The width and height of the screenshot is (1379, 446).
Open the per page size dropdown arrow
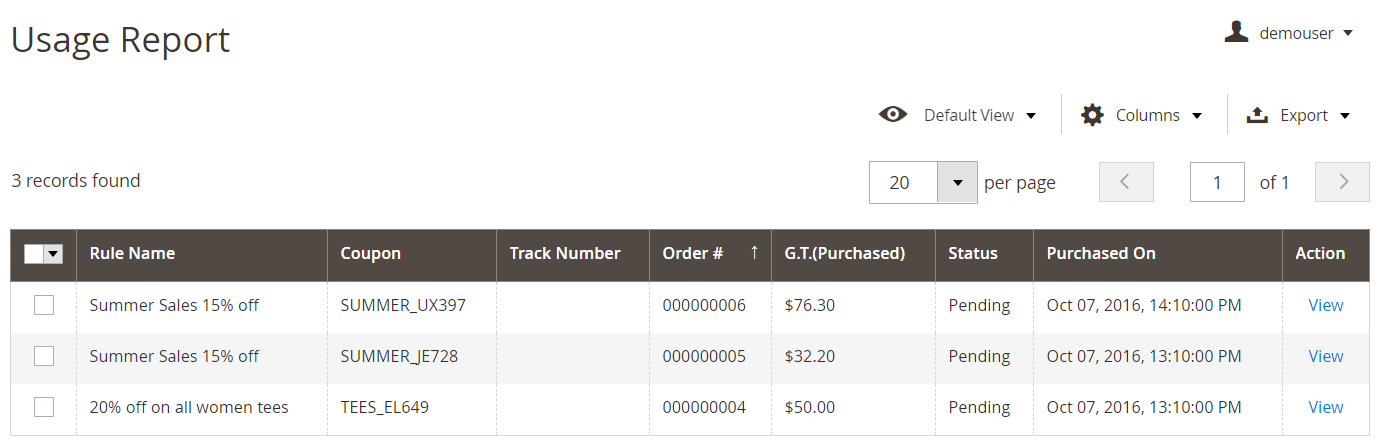pos(957,183)
